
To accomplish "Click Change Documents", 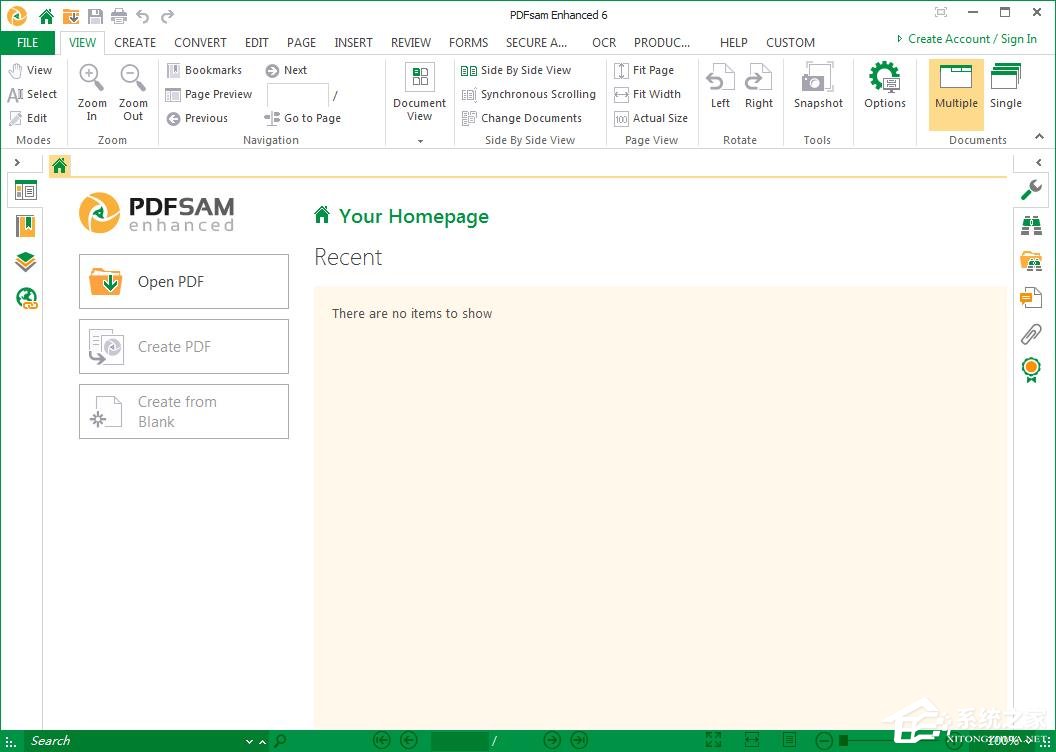I will 522,118.
